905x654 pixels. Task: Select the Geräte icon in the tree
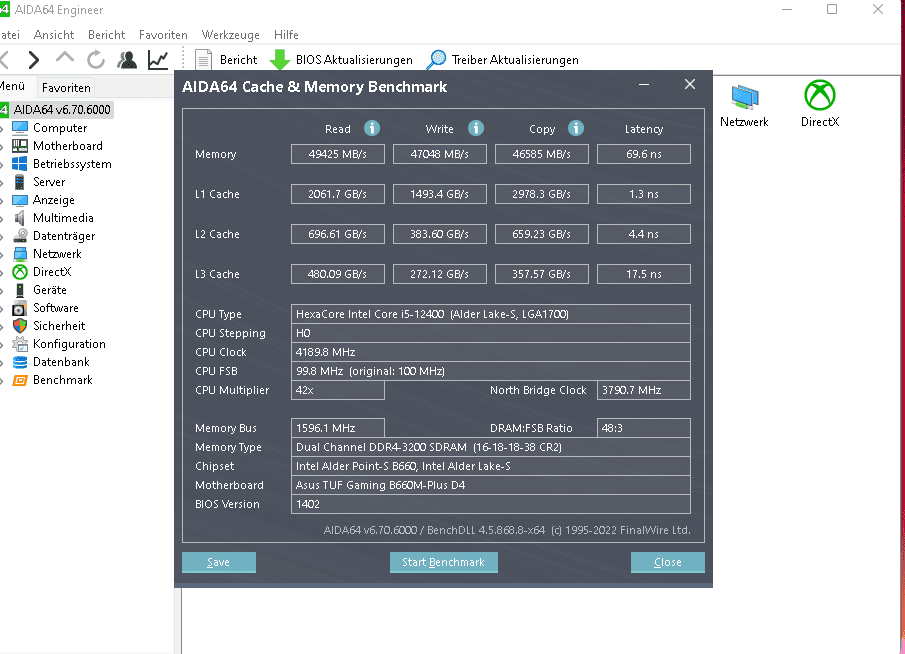20,290
